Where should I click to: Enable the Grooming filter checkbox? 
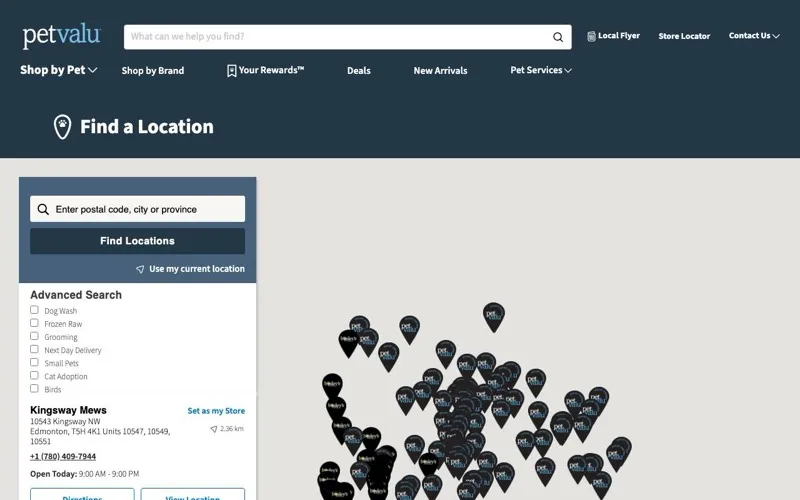tap(34, 336)
